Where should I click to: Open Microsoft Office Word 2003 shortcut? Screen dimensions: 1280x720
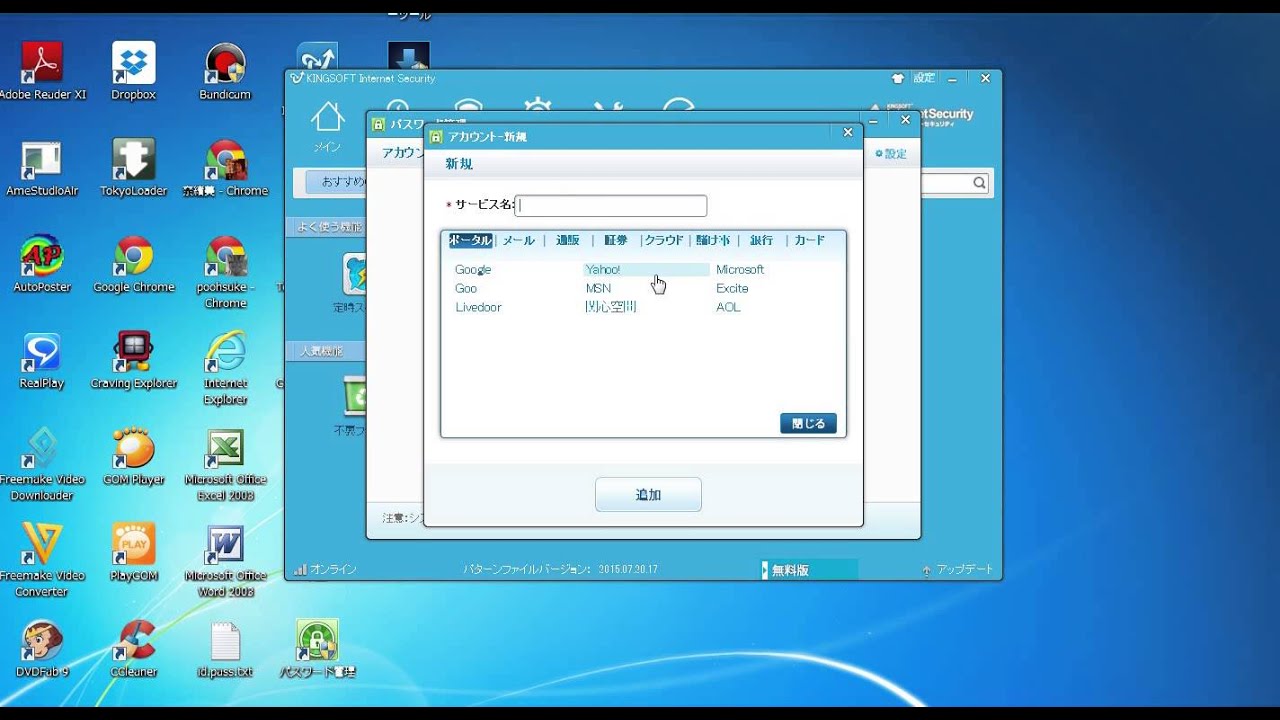click(x=225, y=558)
